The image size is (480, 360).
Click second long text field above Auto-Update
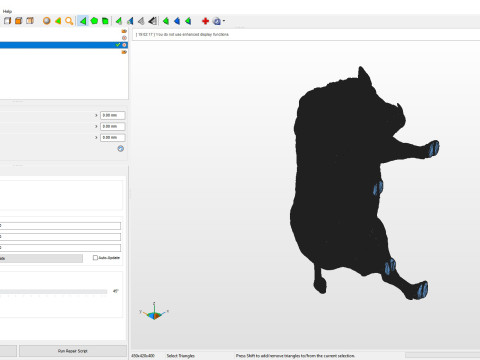tap(60, 237)
